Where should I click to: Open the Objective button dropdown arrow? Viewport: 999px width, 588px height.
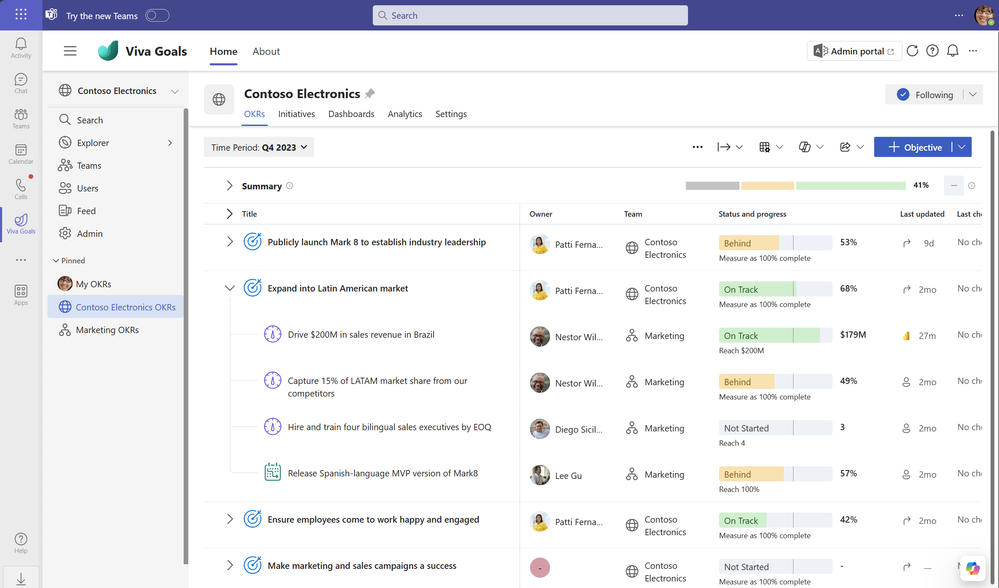tap(962, 147)
